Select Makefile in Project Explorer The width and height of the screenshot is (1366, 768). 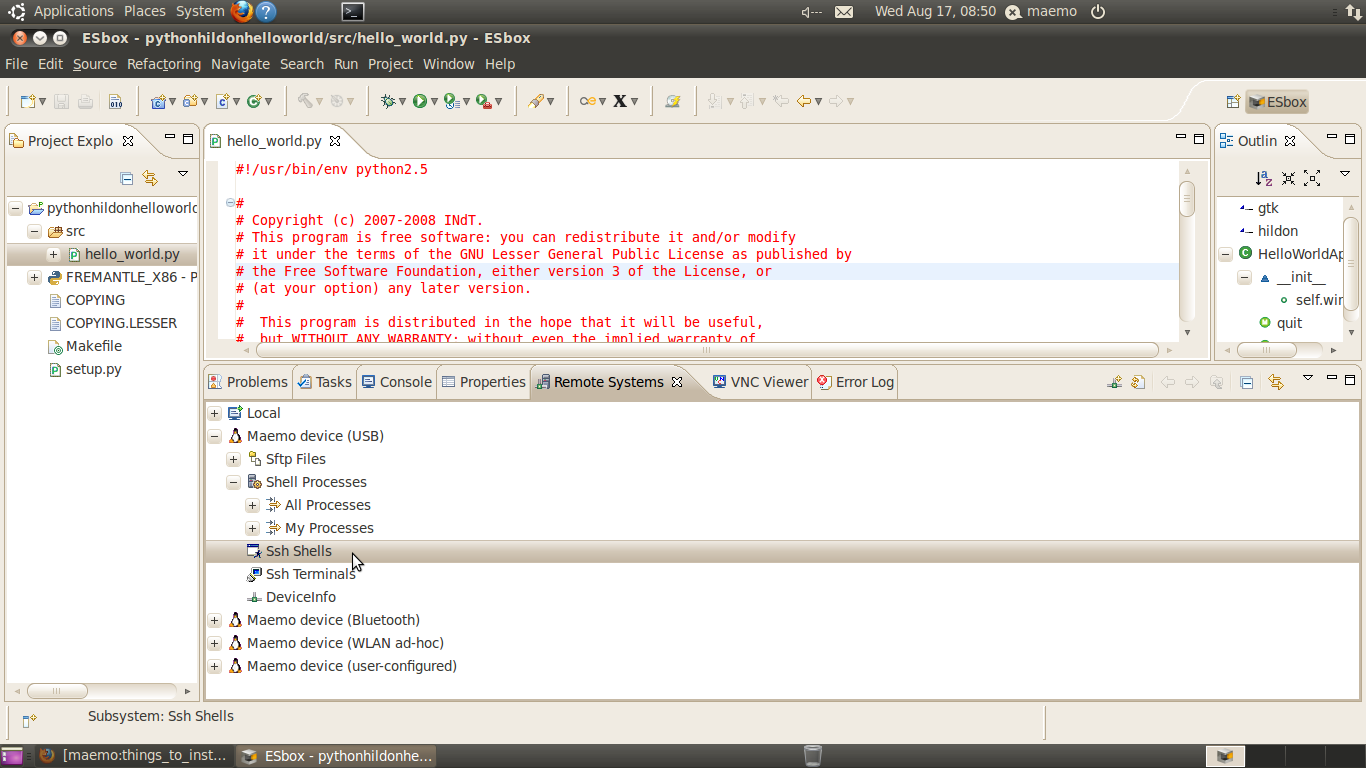pyautogui.click(x=94, y=346)
